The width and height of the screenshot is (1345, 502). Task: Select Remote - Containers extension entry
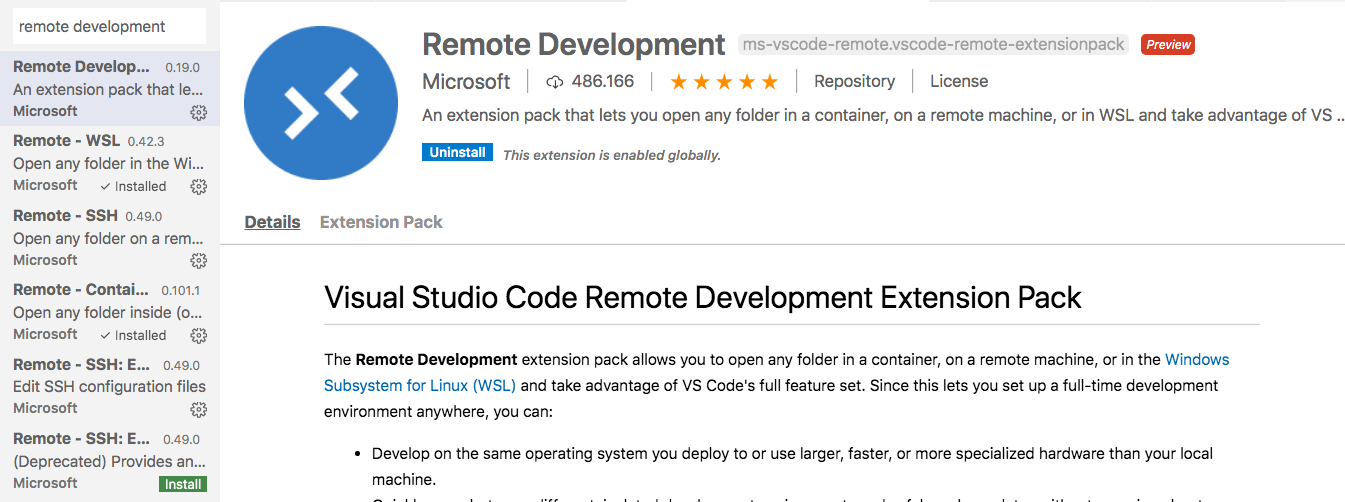(110, 312)
